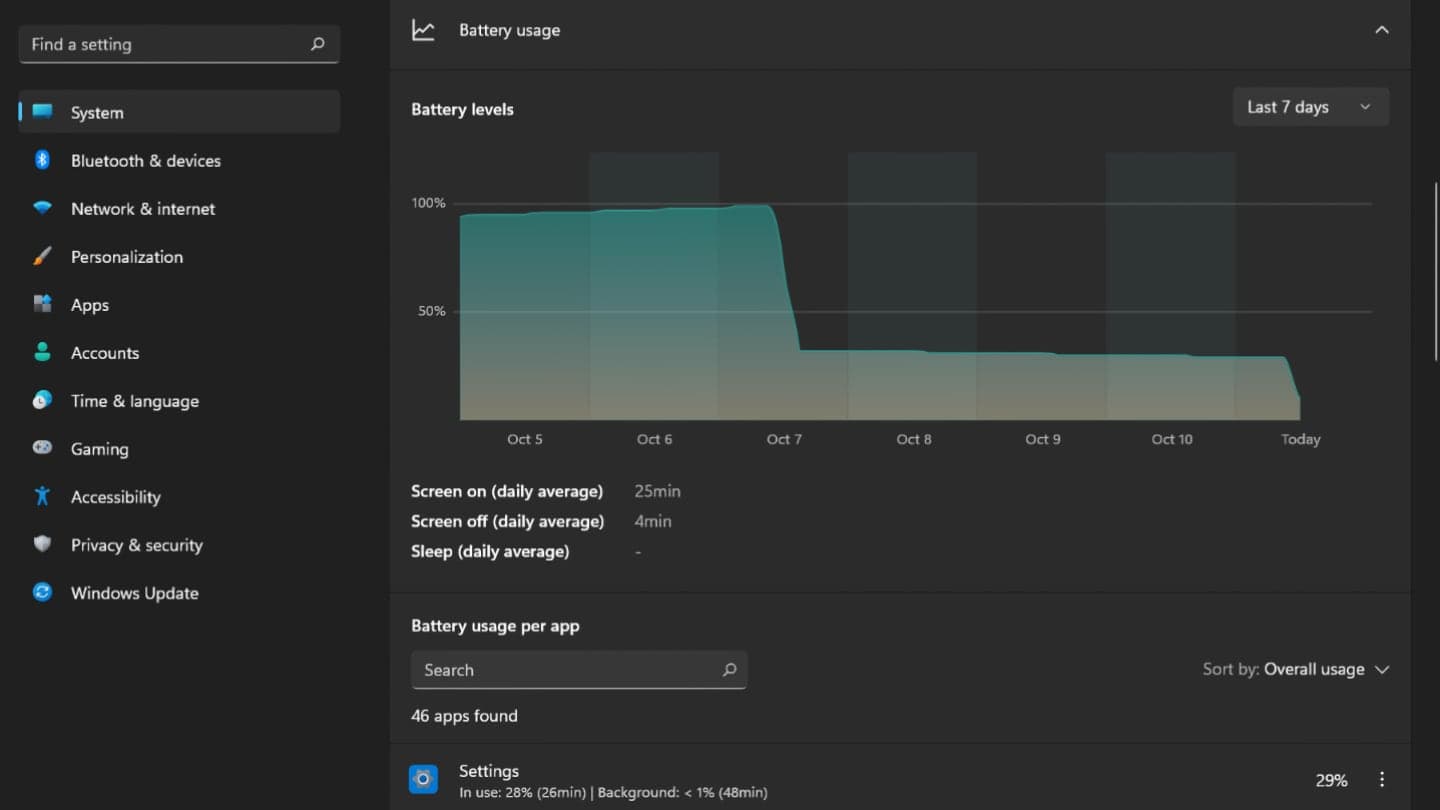Image resolution: width=1440 pixels, height=810 pixels.
Task: Select Personalization in the sidebar
Action: [179, 256]
